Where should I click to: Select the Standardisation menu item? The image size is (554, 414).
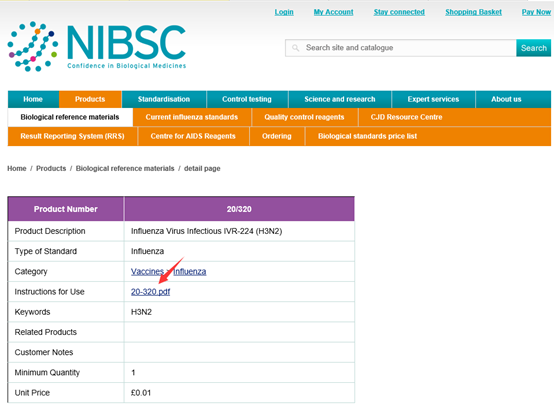164,99
